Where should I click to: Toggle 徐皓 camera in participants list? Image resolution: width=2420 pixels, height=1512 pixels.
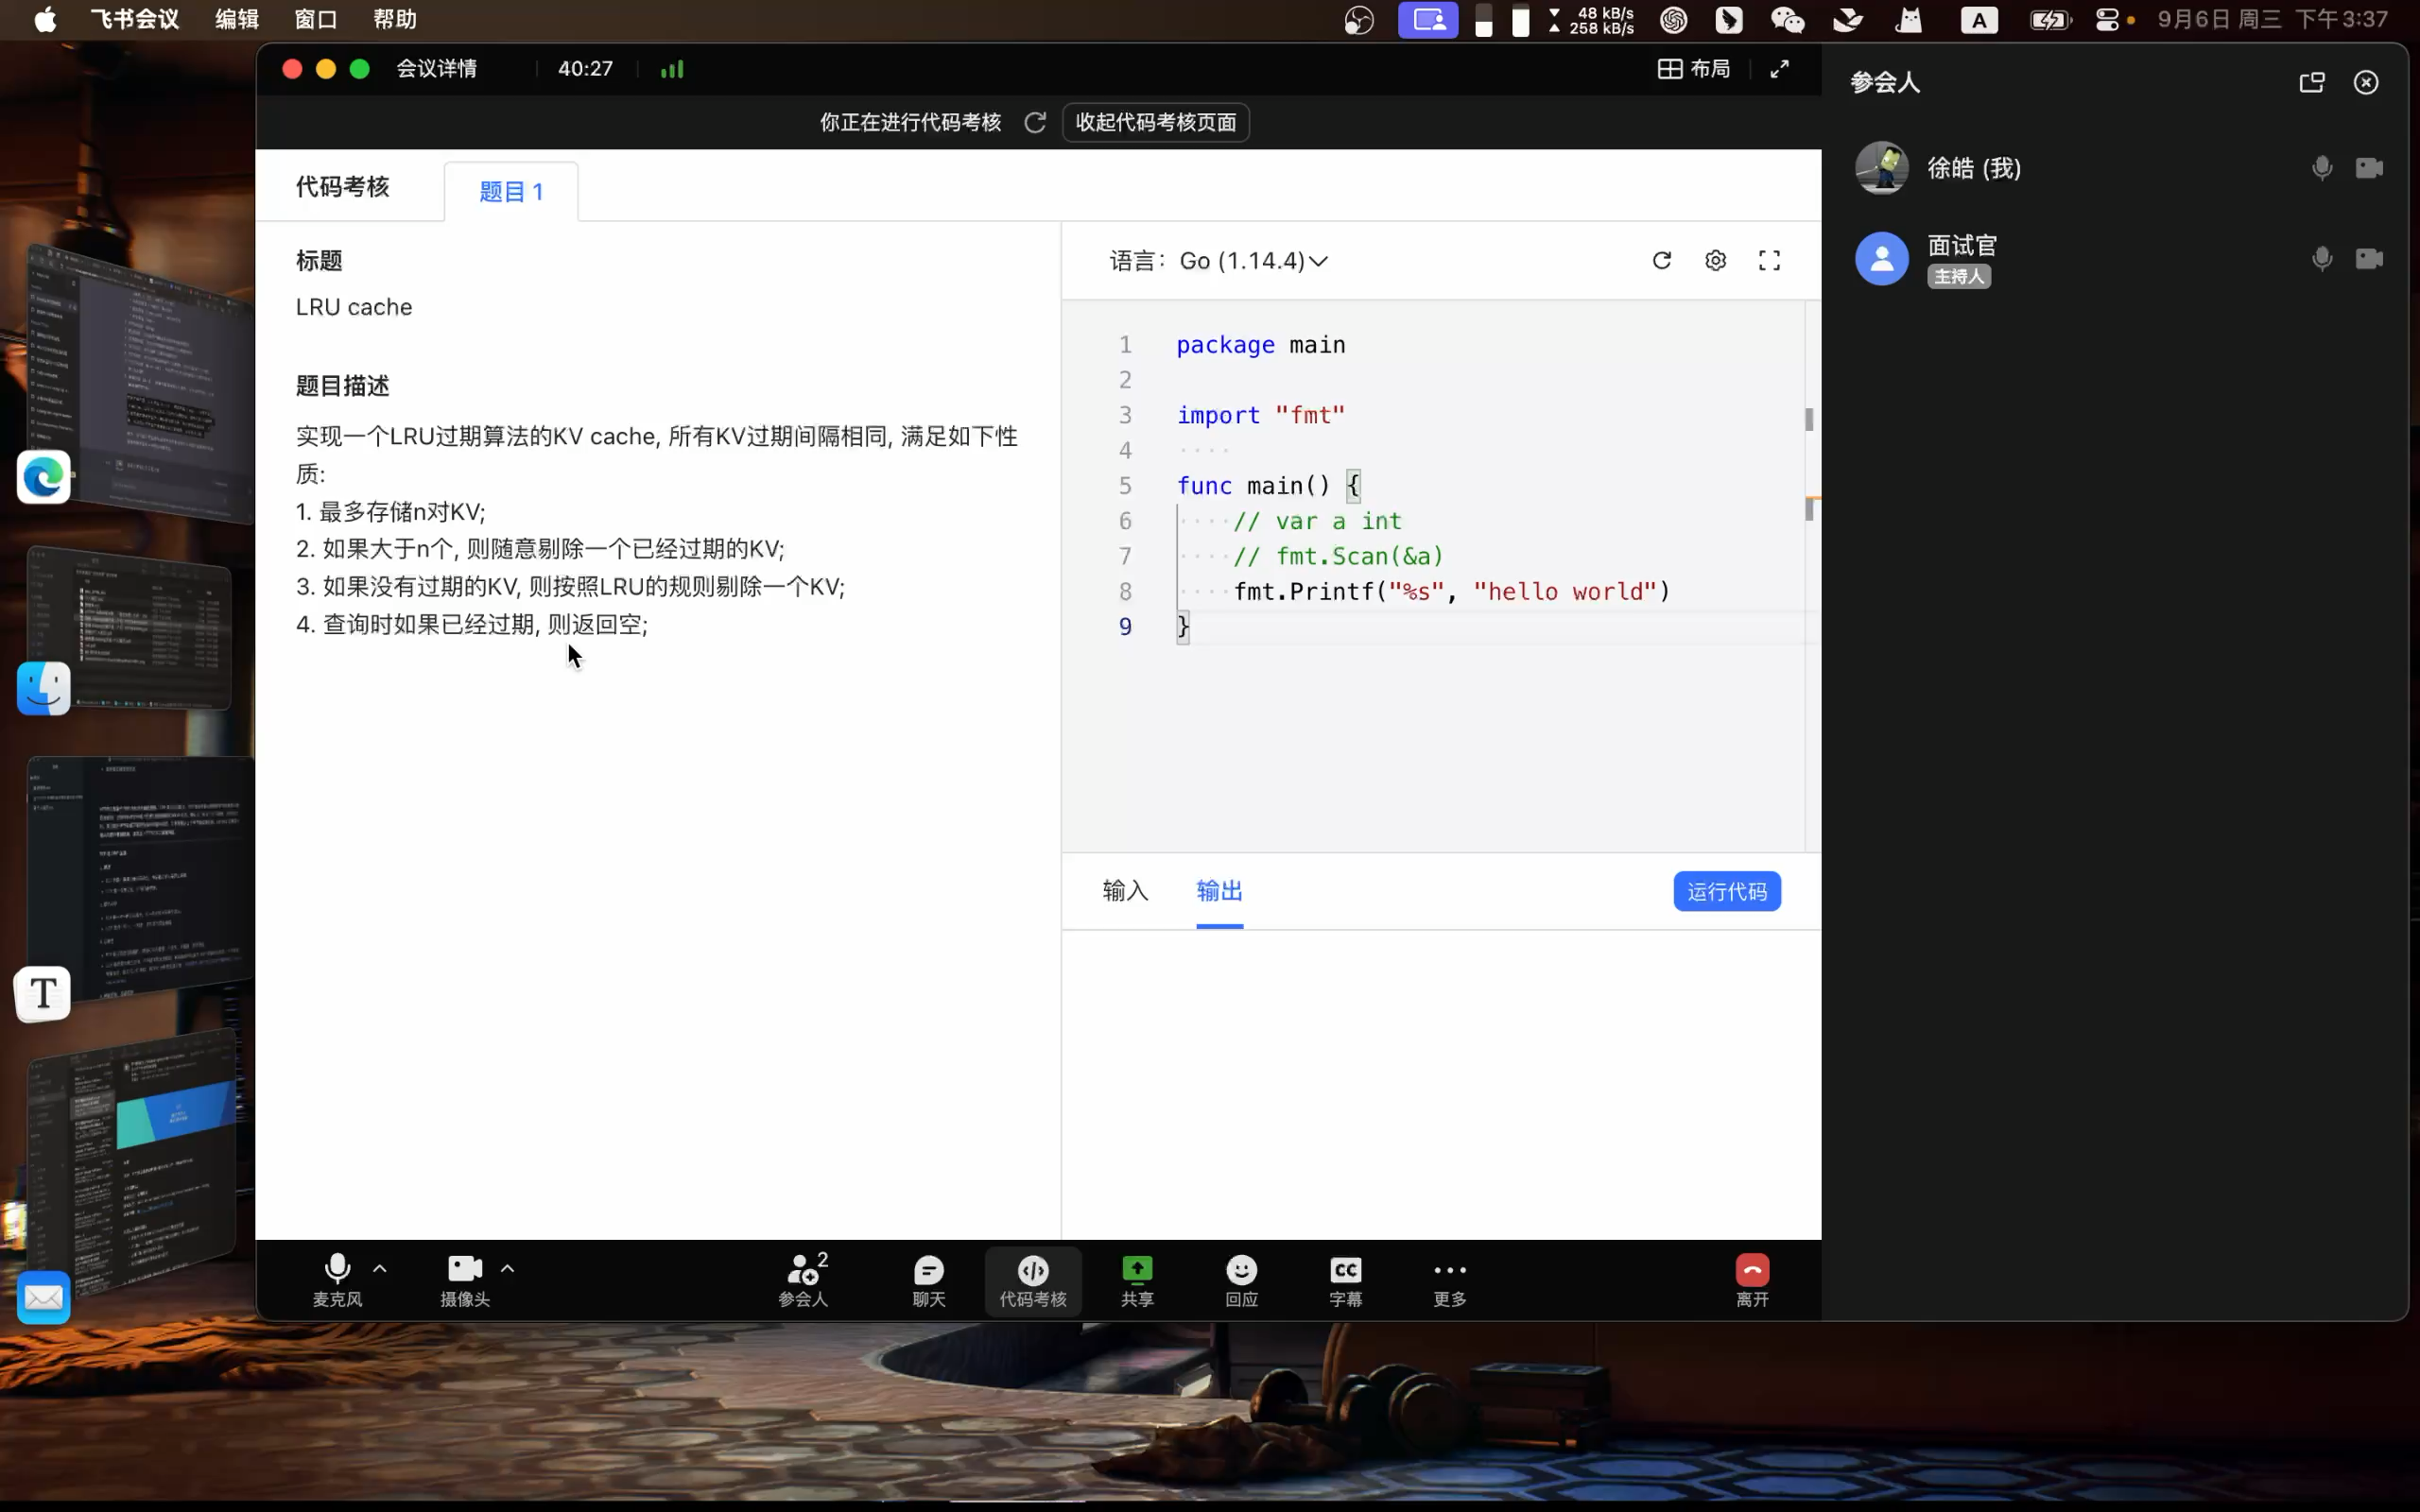pyautogui.click(x=2369, y=168)
